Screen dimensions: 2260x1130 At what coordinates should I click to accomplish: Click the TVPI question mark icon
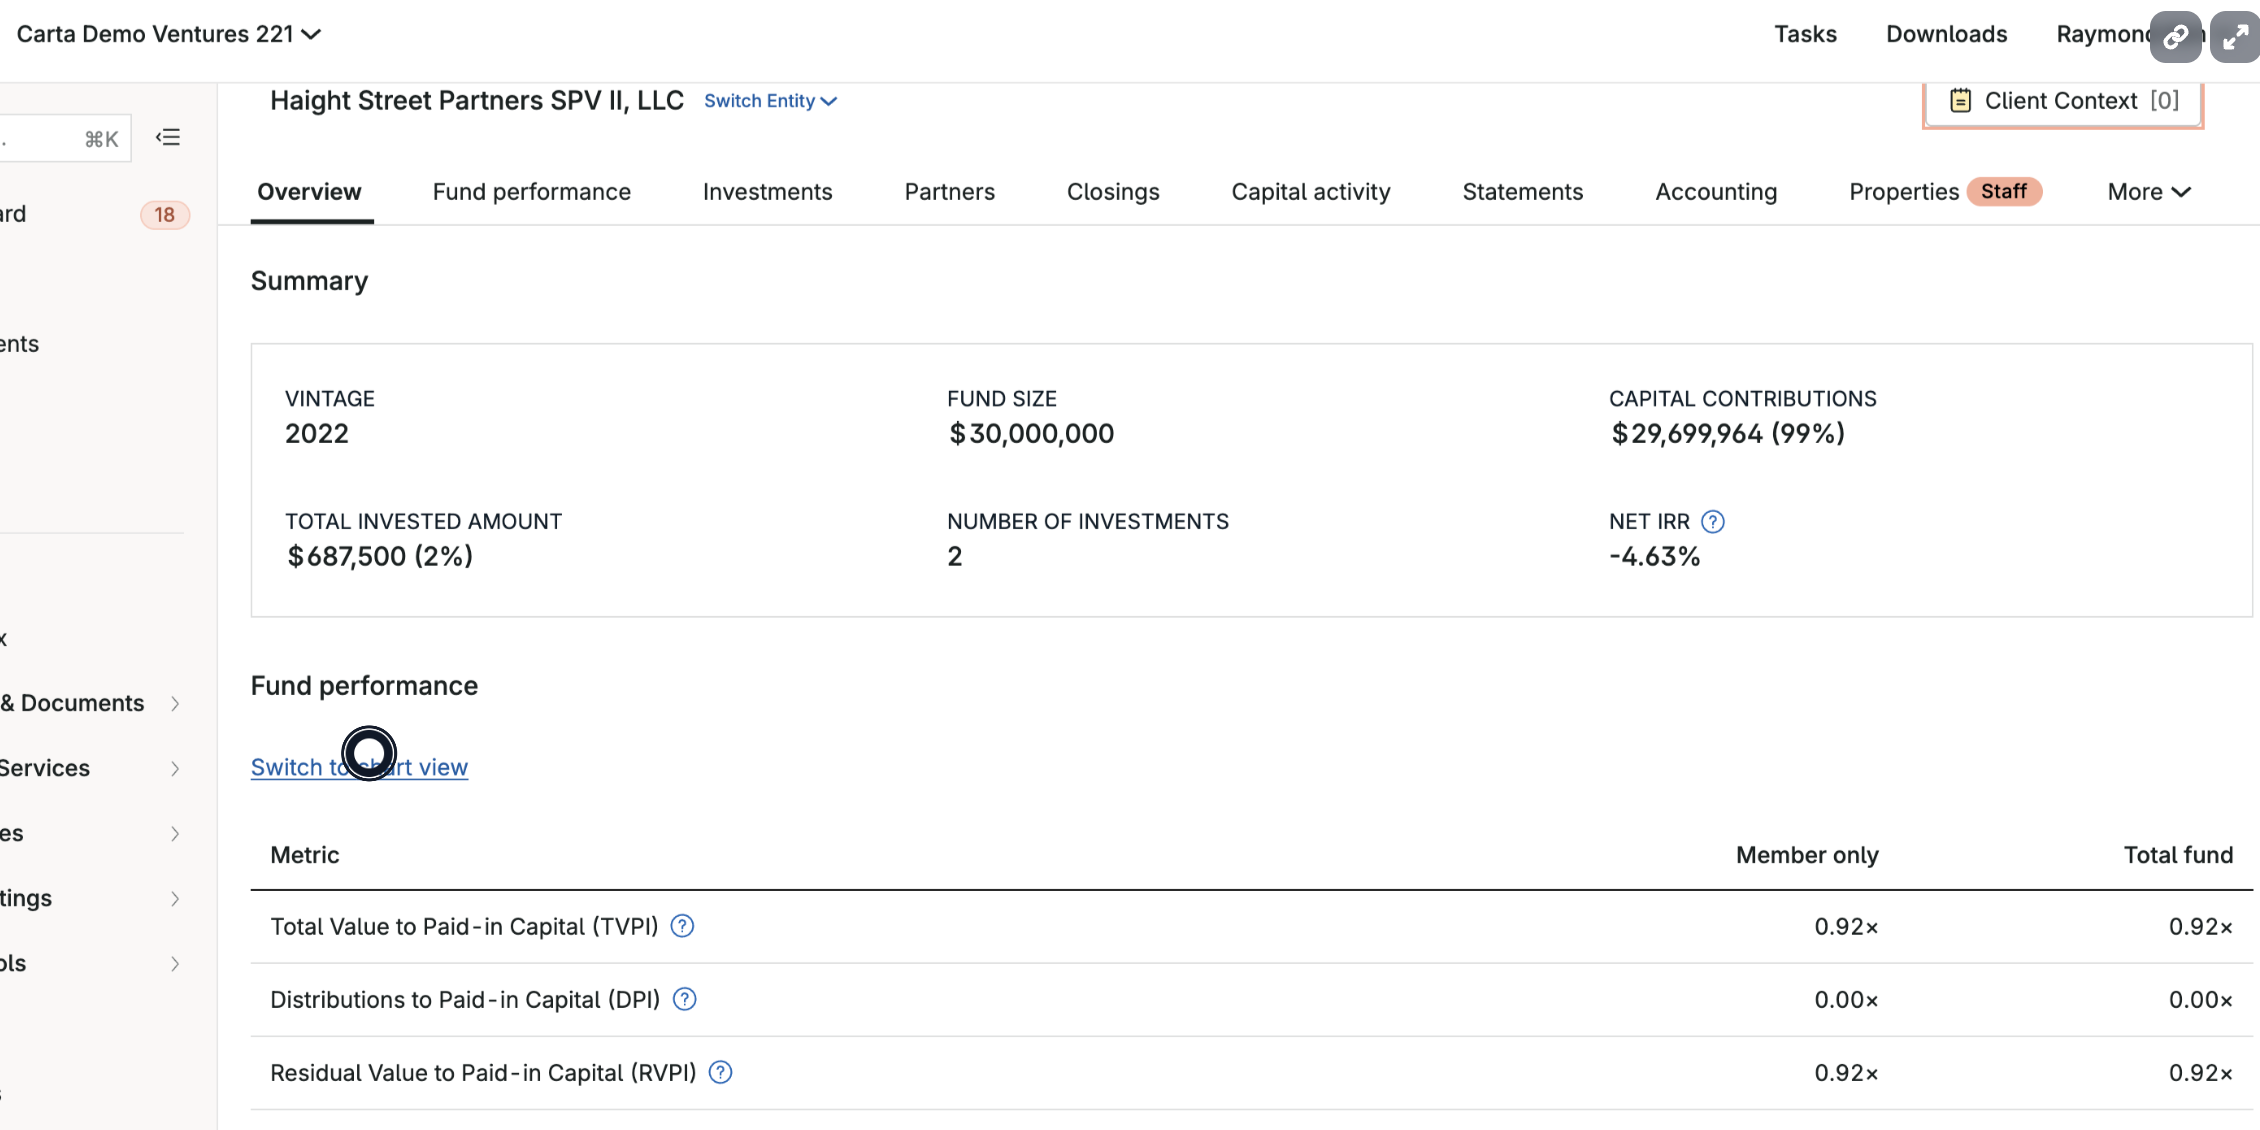682,926
